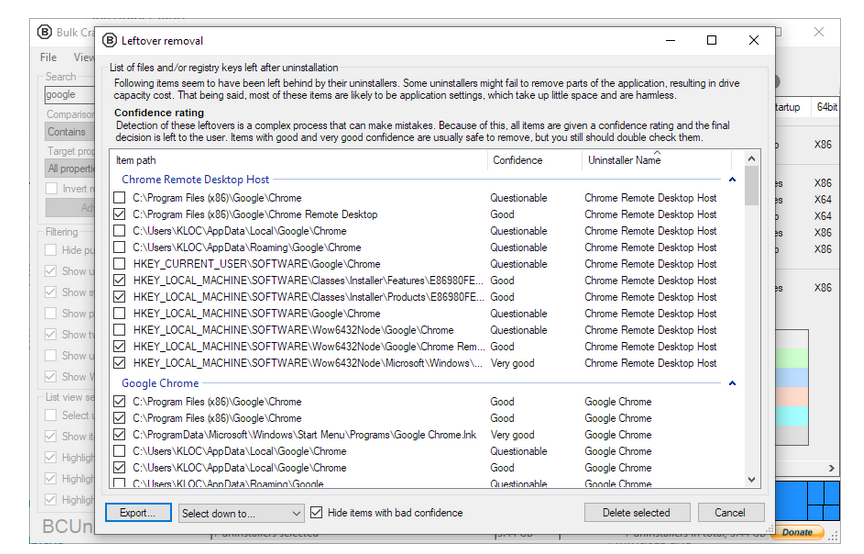
Task: Click the list scrollbar down arrow
Action: click(752, 480)
